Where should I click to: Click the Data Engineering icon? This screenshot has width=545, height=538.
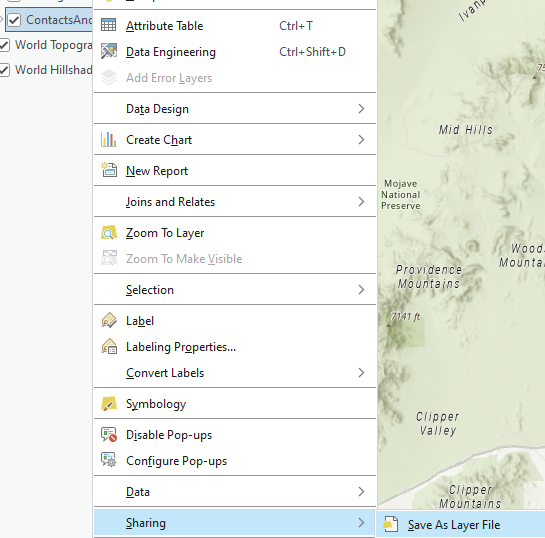(109, 51)
